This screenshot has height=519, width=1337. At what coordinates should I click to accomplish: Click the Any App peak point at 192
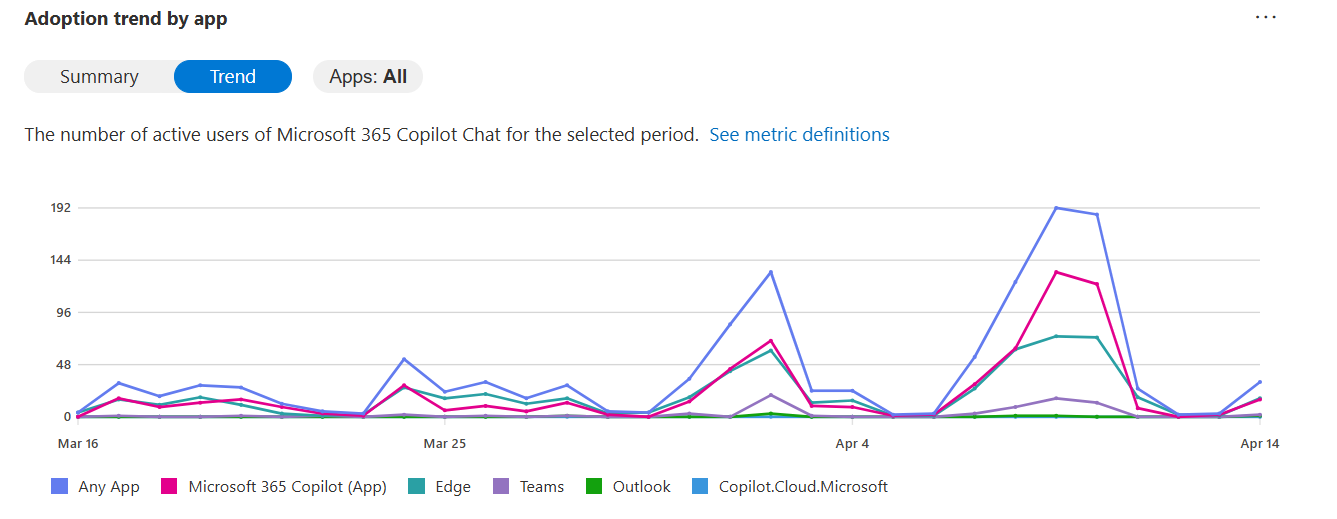click(x=1056, y=208)
